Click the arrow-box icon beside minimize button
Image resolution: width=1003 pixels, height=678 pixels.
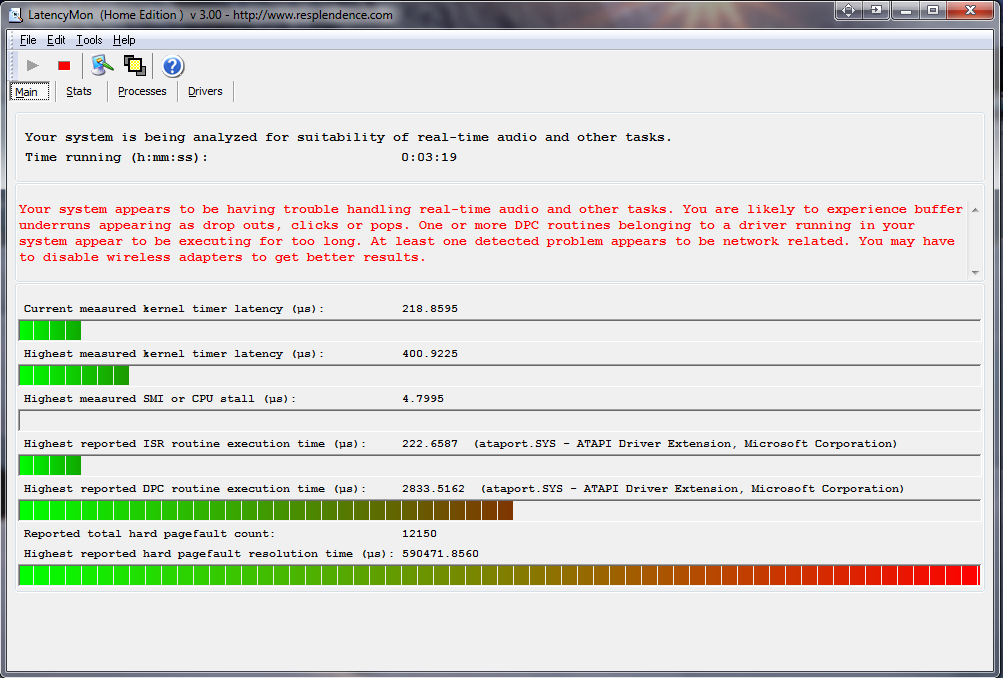[x=876, y=10]
